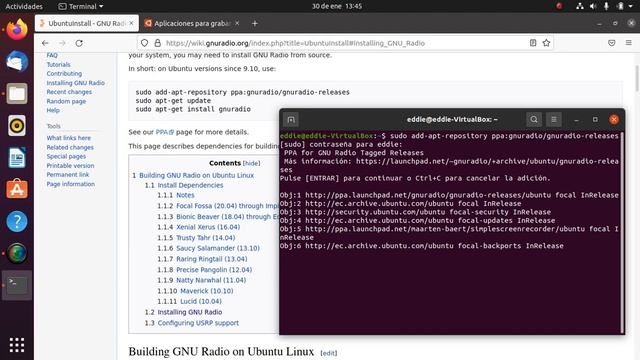This screenshot has height=360, width=640.
Task: Go forward in Firefox history
Action: (x=62, y=43)
